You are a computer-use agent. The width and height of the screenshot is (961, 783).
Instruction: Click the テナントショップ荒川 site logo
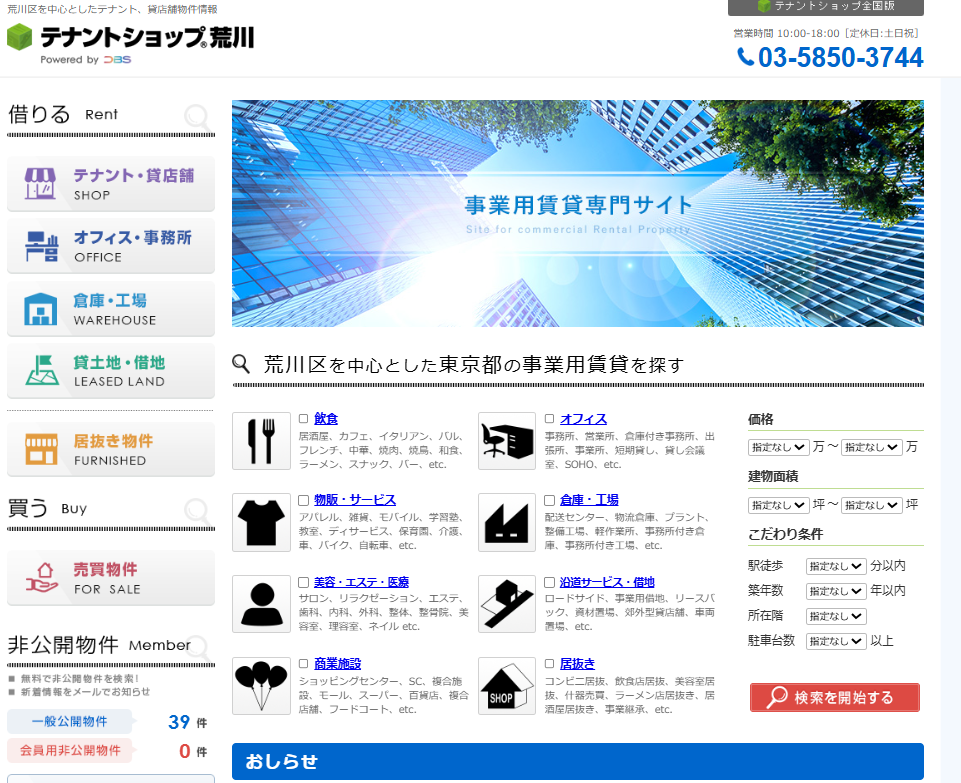(x=130, y=40)
